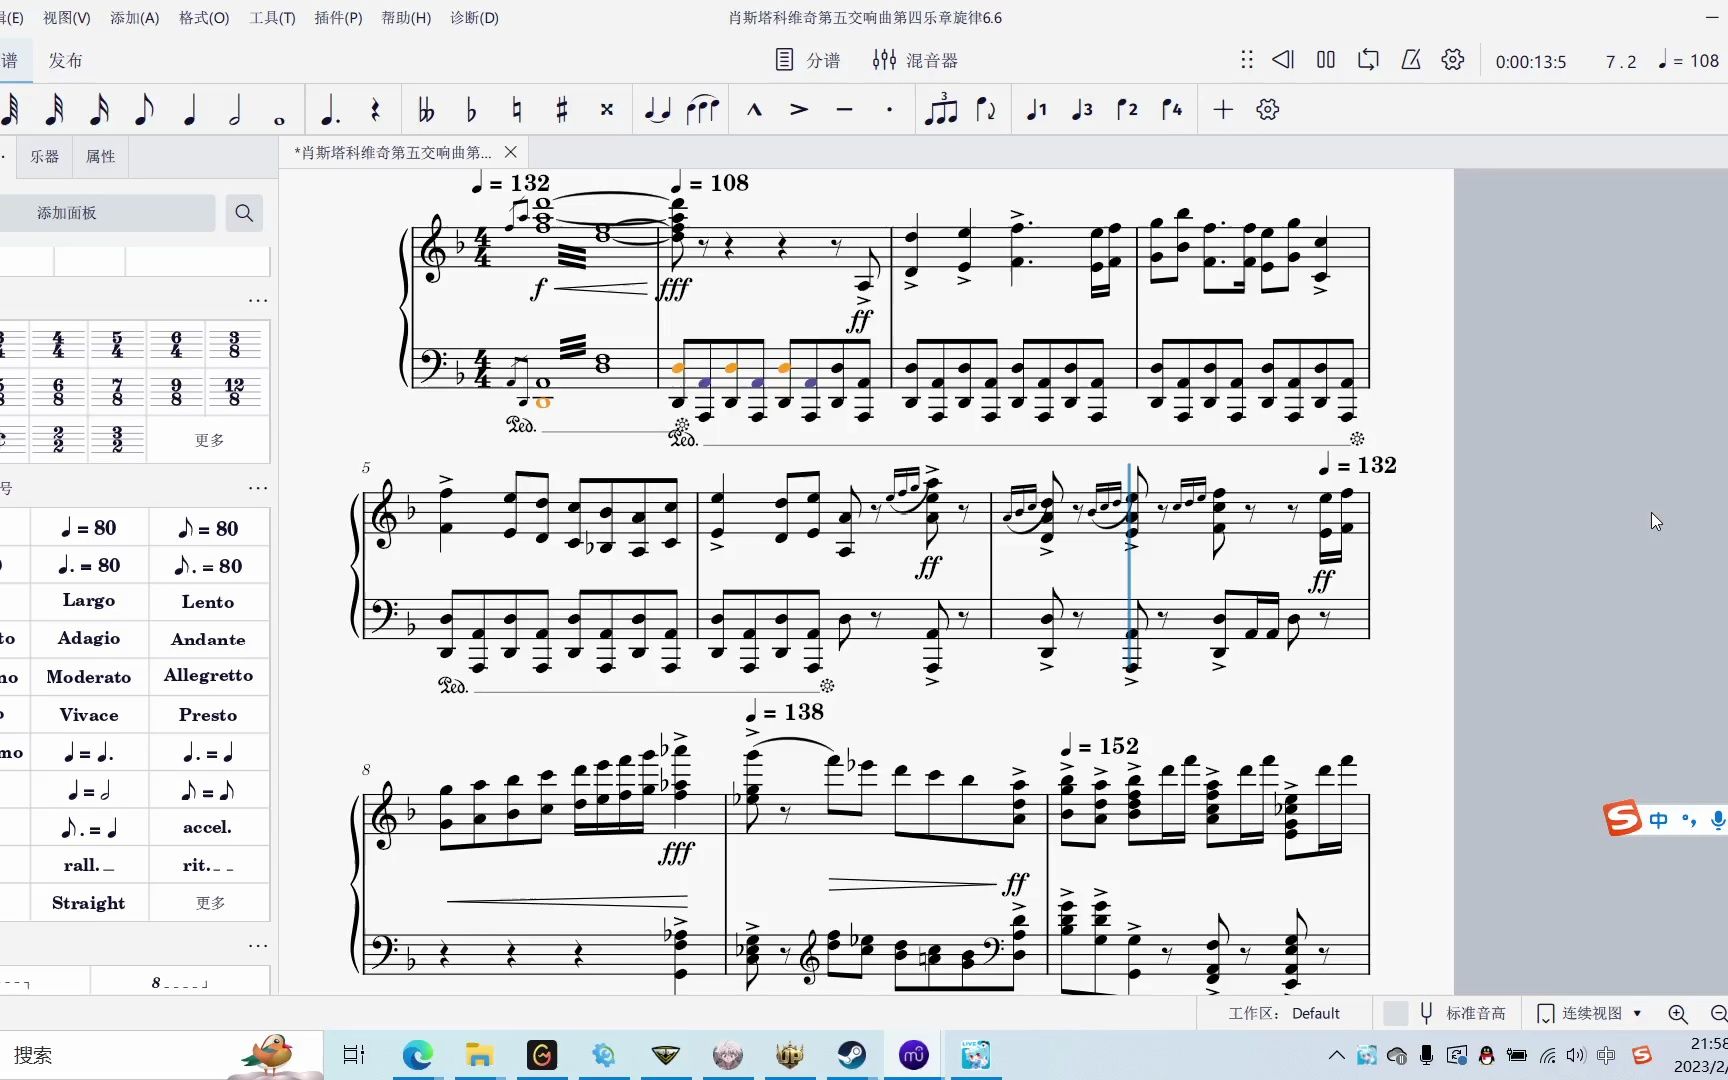1728x1080 pixels.
Task: Select the 64th note duration
Action: pyautogui.click(x=10, y=110)
